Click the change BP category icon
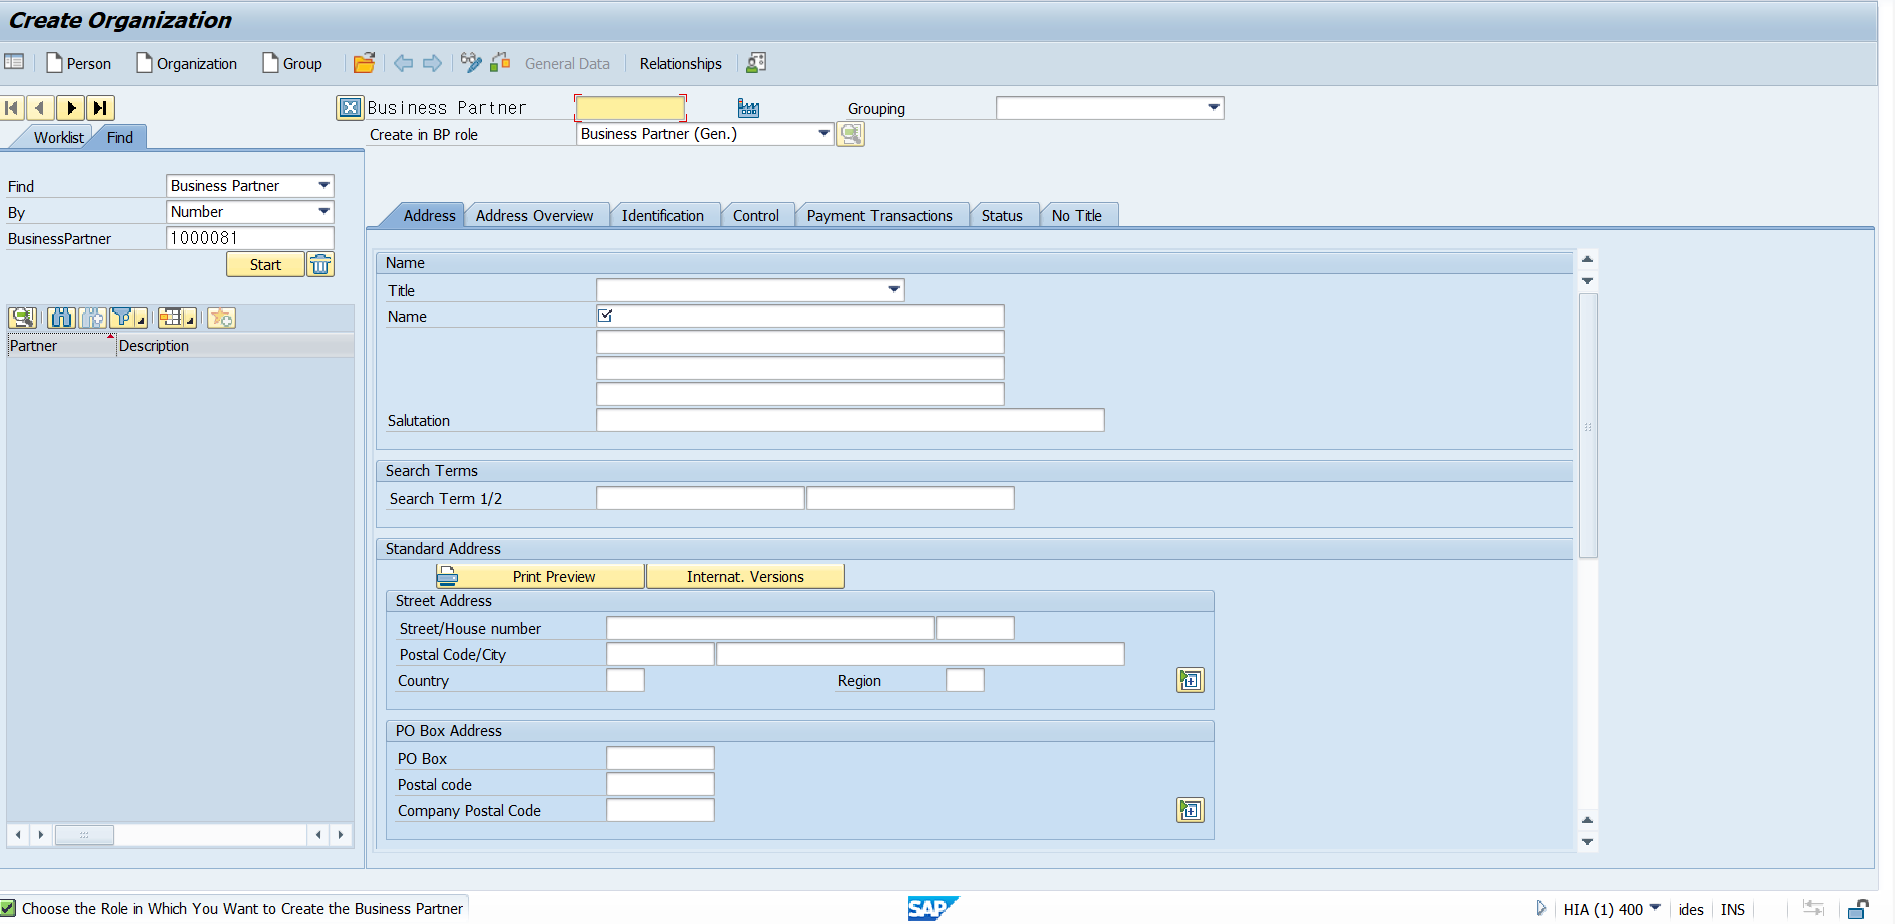This screenshot has width=1895, height=924. coord(501,63)
